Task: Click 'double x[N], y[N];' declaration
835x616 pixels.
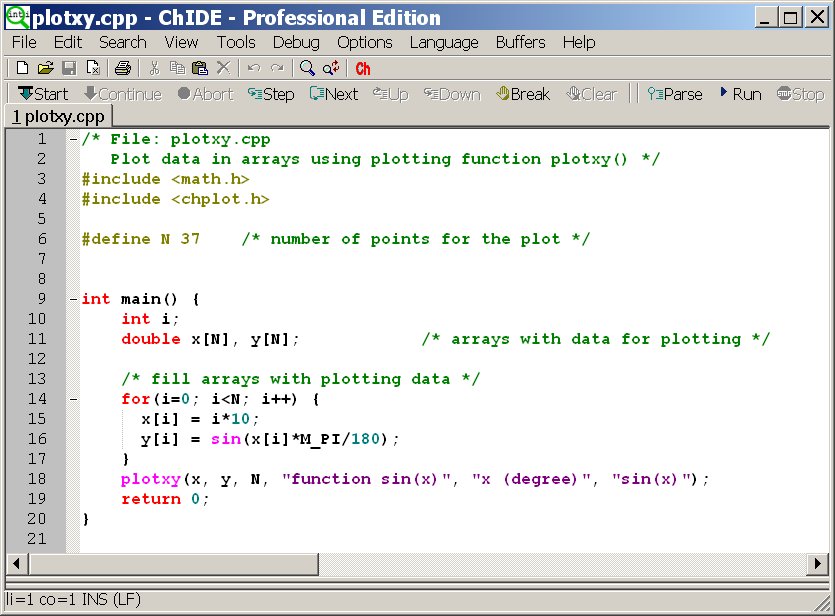Action: (x=210, y=339)
